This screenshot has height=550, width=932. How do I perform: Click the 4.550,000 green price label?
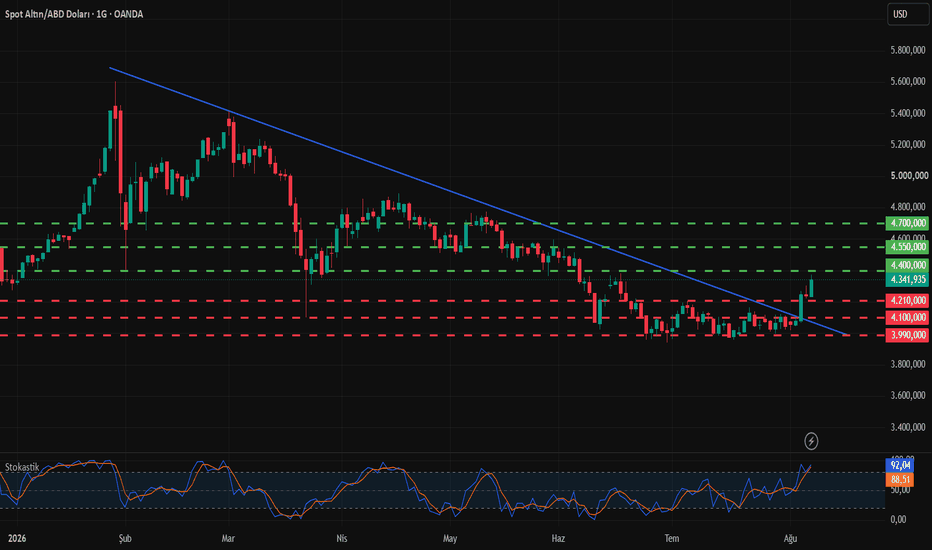point(907,247)
